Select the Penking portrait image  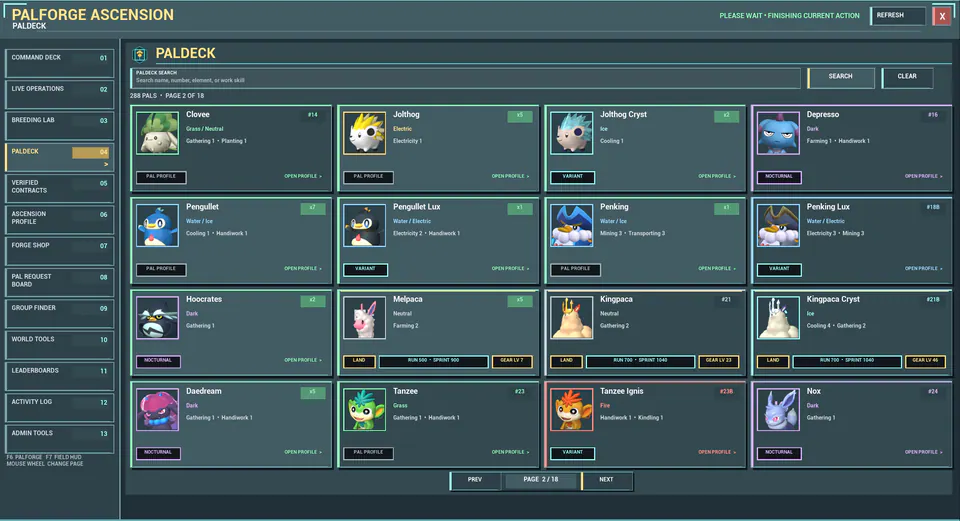572,225
